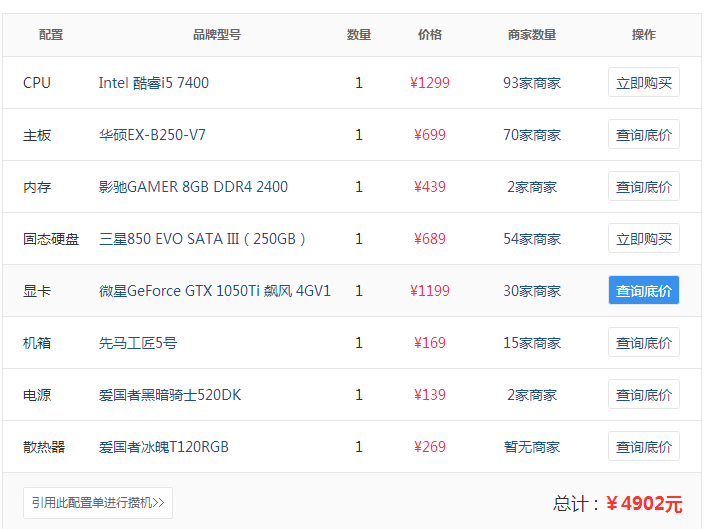709x529 pixels.
Task: Click 数量 column header
Action: click(359, 35)
